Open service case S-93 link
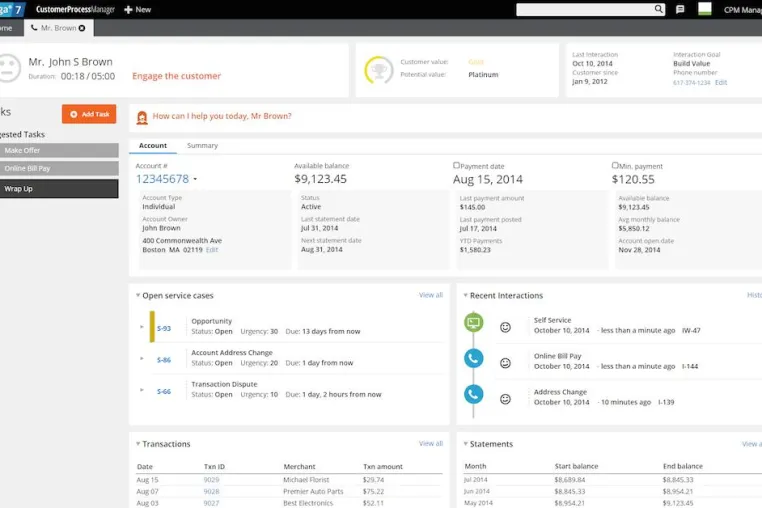This screenshot has height=508, width=762. point(164,329)
